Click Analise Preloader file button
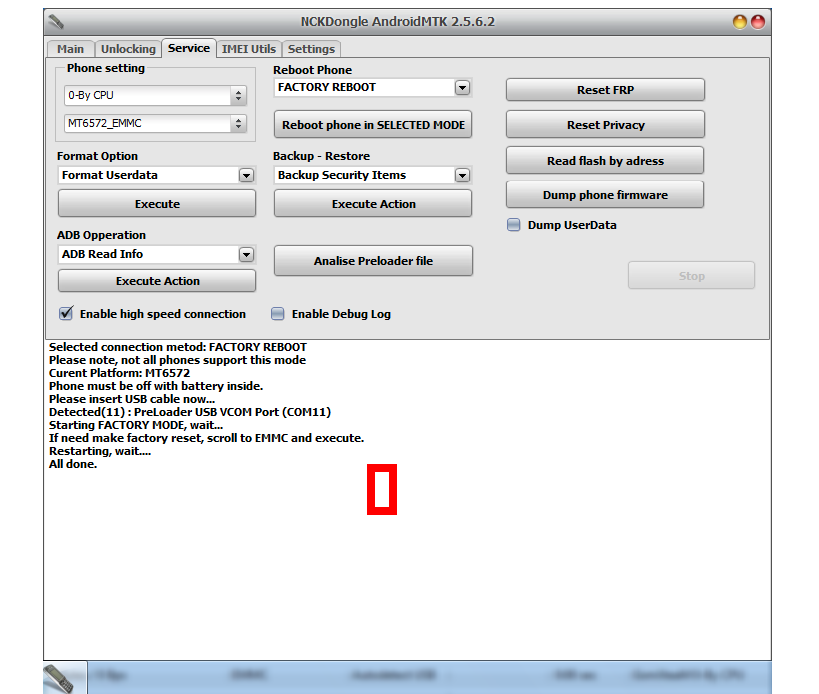This screenshot has width=819, height=694. 373,261
